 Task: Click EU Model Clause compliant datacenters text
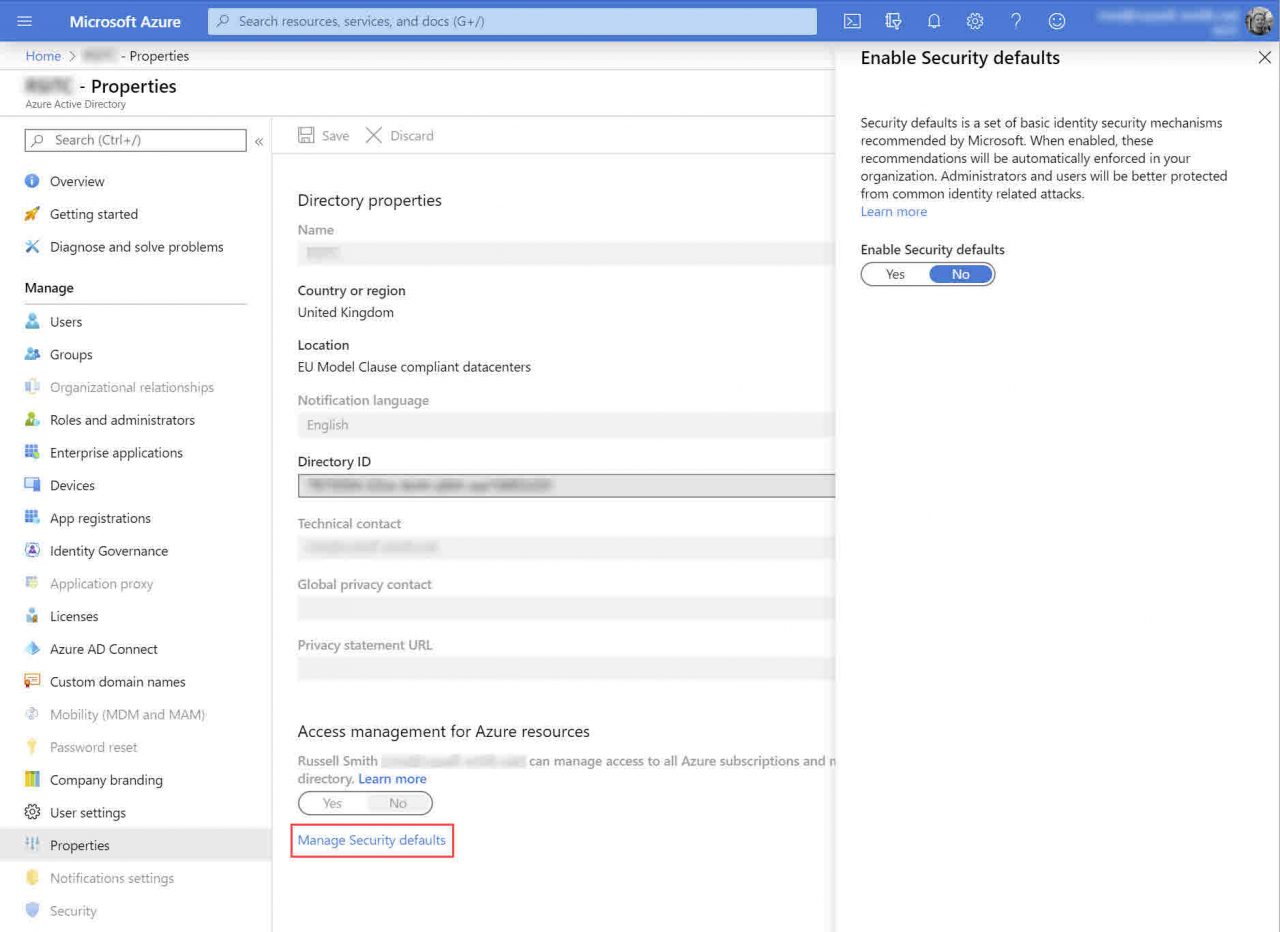pyautogui.click(x=414, y=367)
